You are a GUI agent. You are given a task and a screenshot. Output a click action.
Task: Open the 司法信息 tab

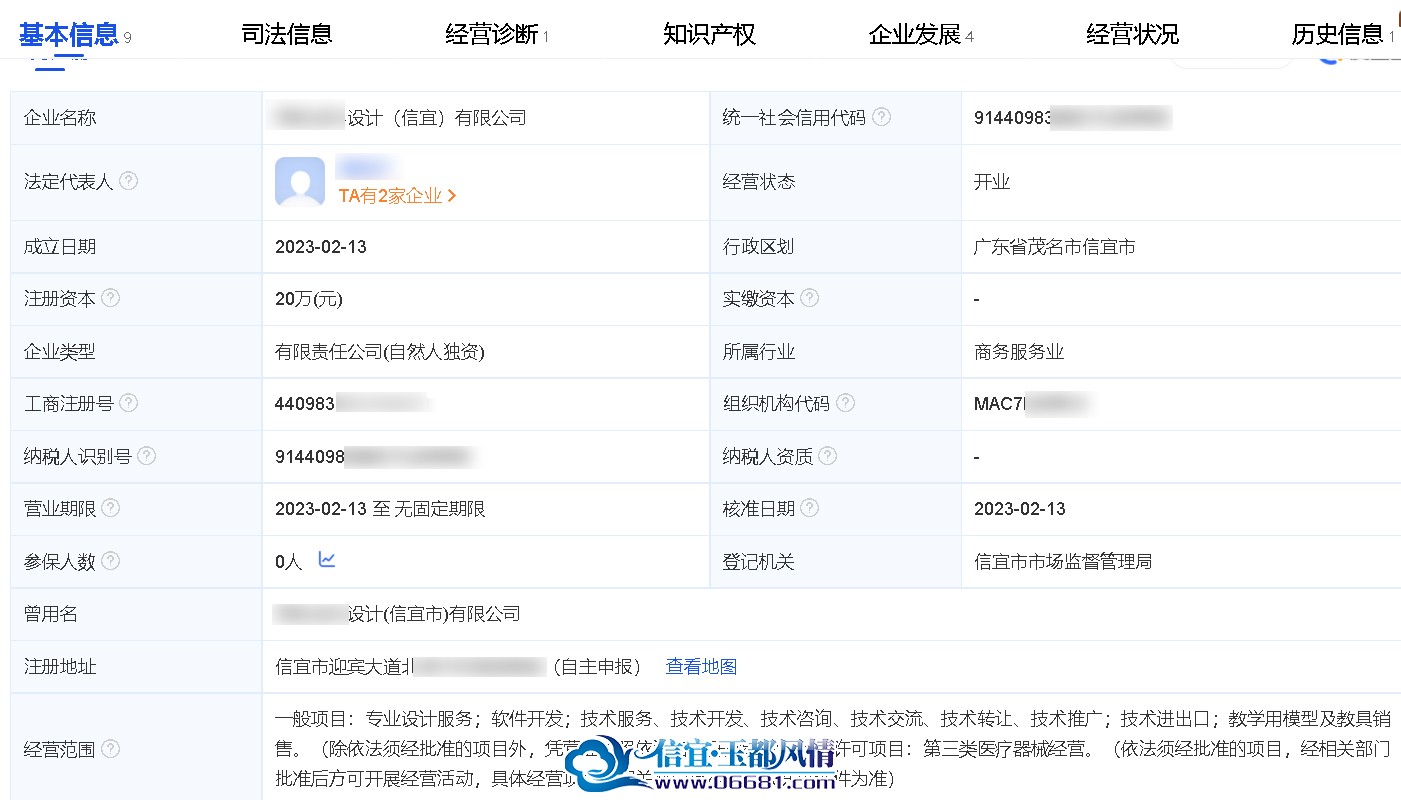(287, 35)
